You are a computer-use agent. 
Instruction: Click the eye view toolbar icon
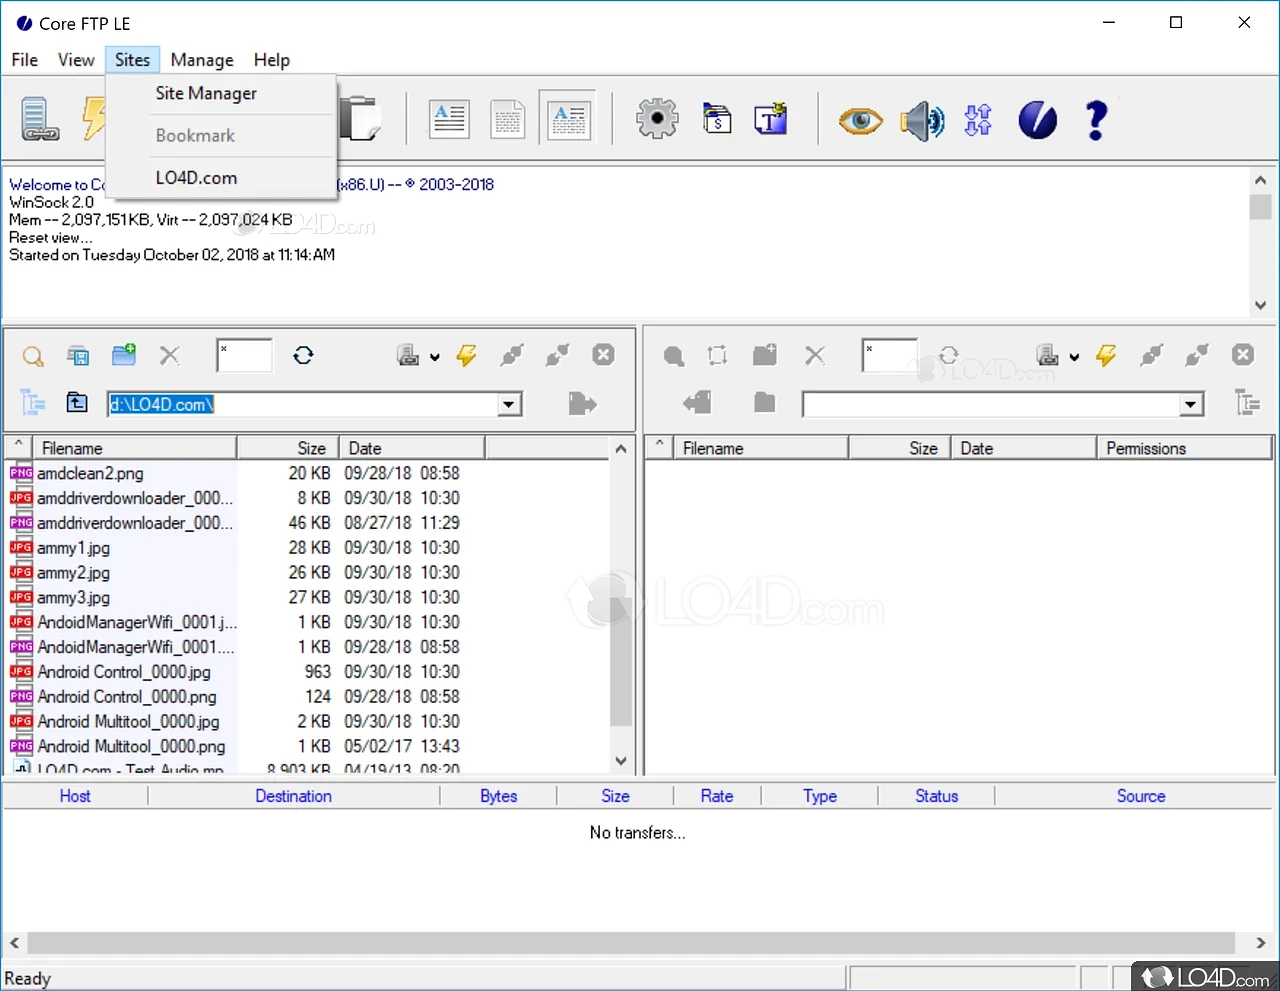pos(860,121)
